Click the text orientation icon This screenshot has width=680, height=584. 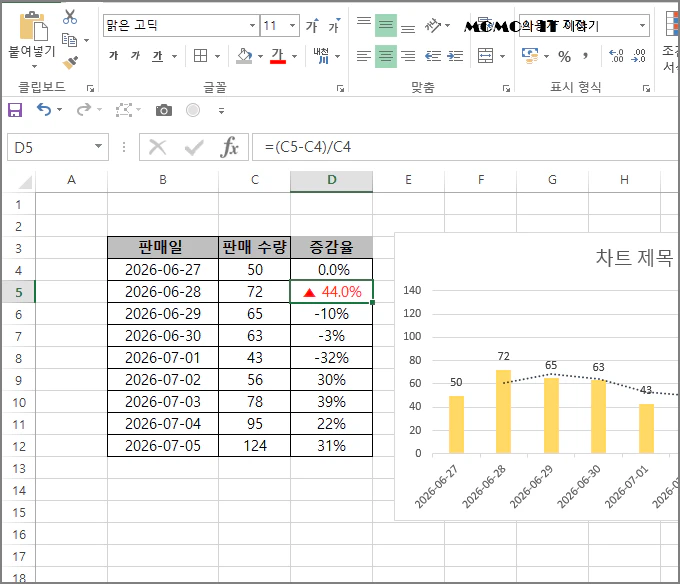pos(433,26)
